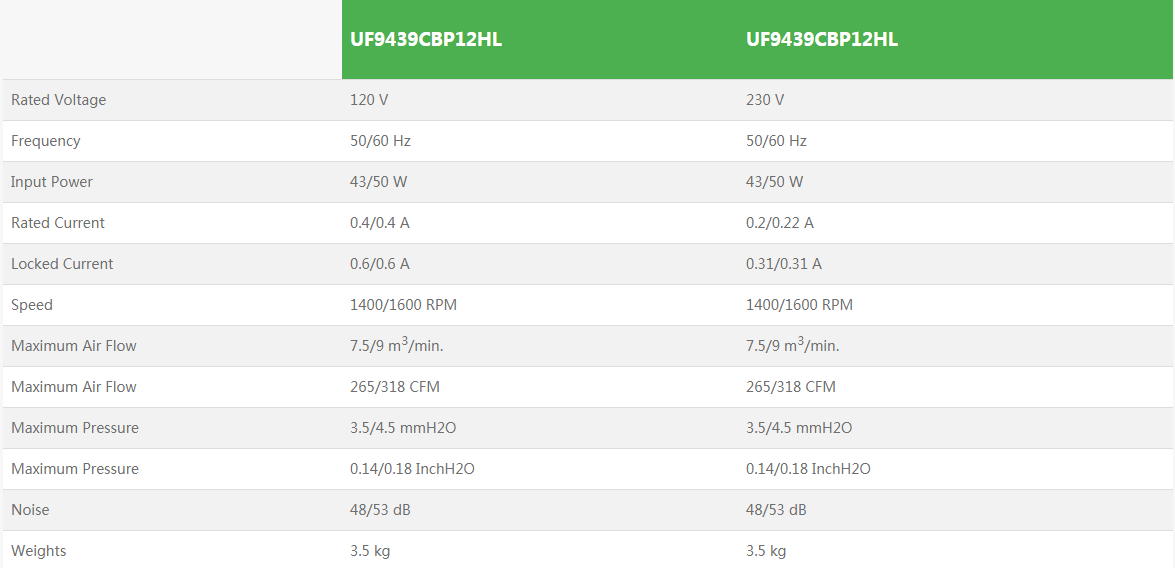Click Maximum Pressure label for mmH2O row
The width and height of the screenshot is (1175, 568).
pos(75,428)
